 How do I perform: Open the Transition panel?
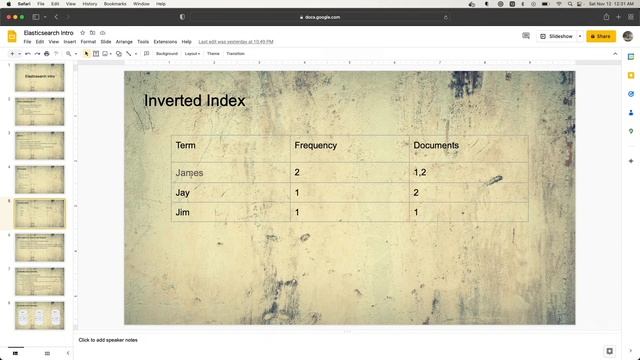pyautogui.click(x=236, y=53)
